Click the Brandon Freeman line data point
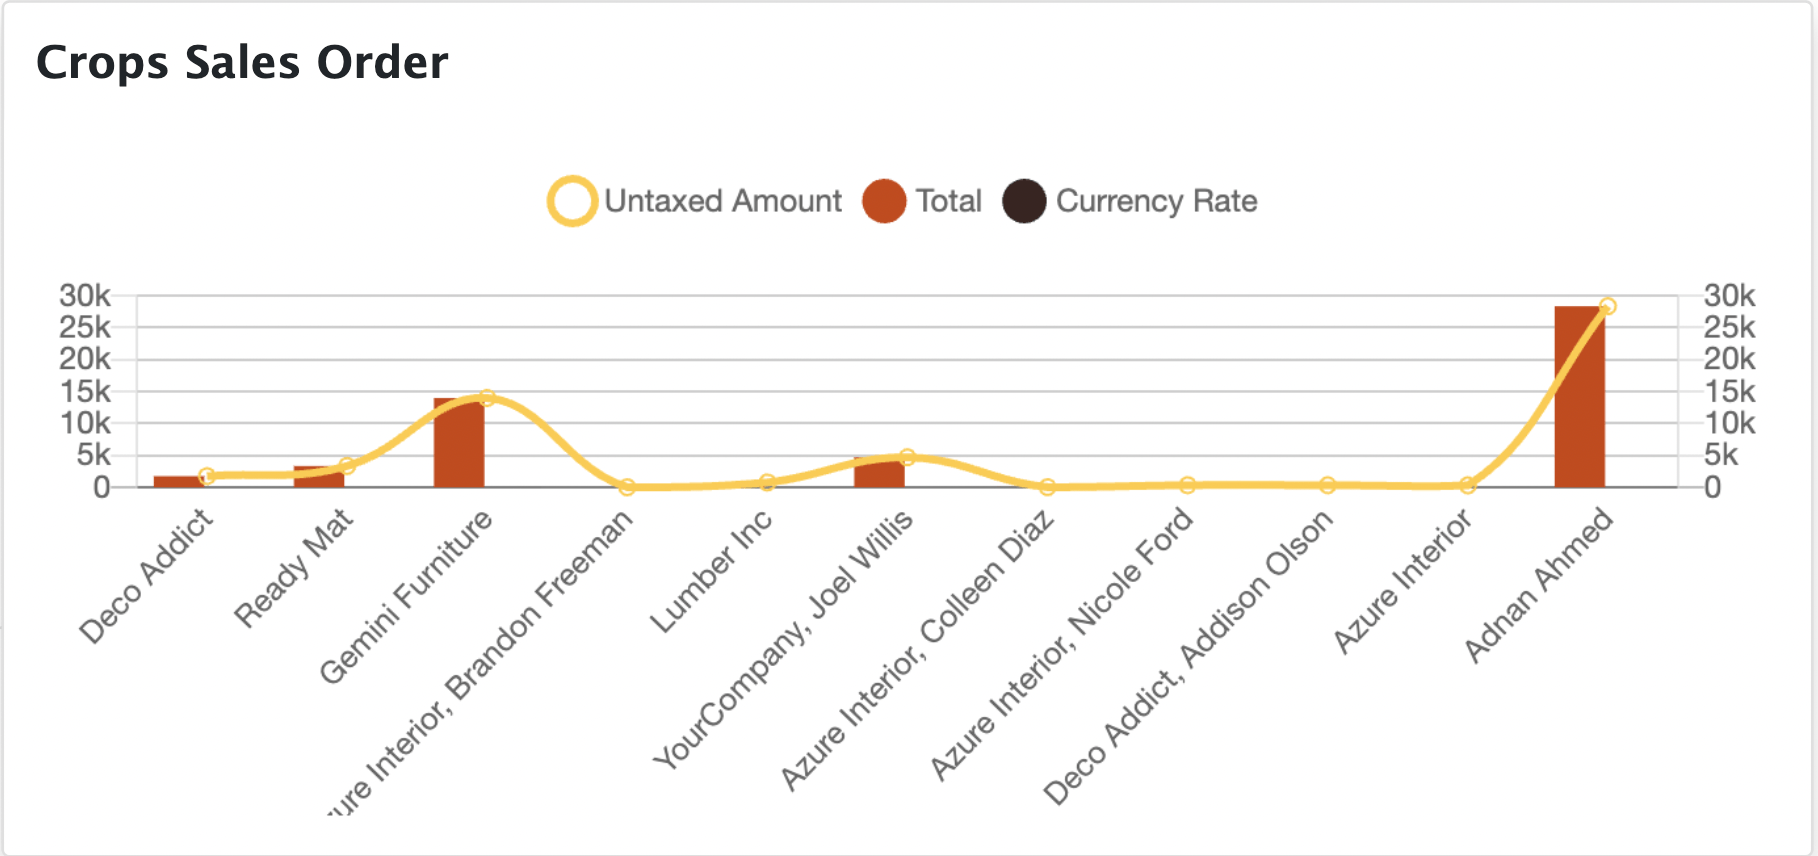Screen dimensions: 1818x856 click(x=627, y=487)
